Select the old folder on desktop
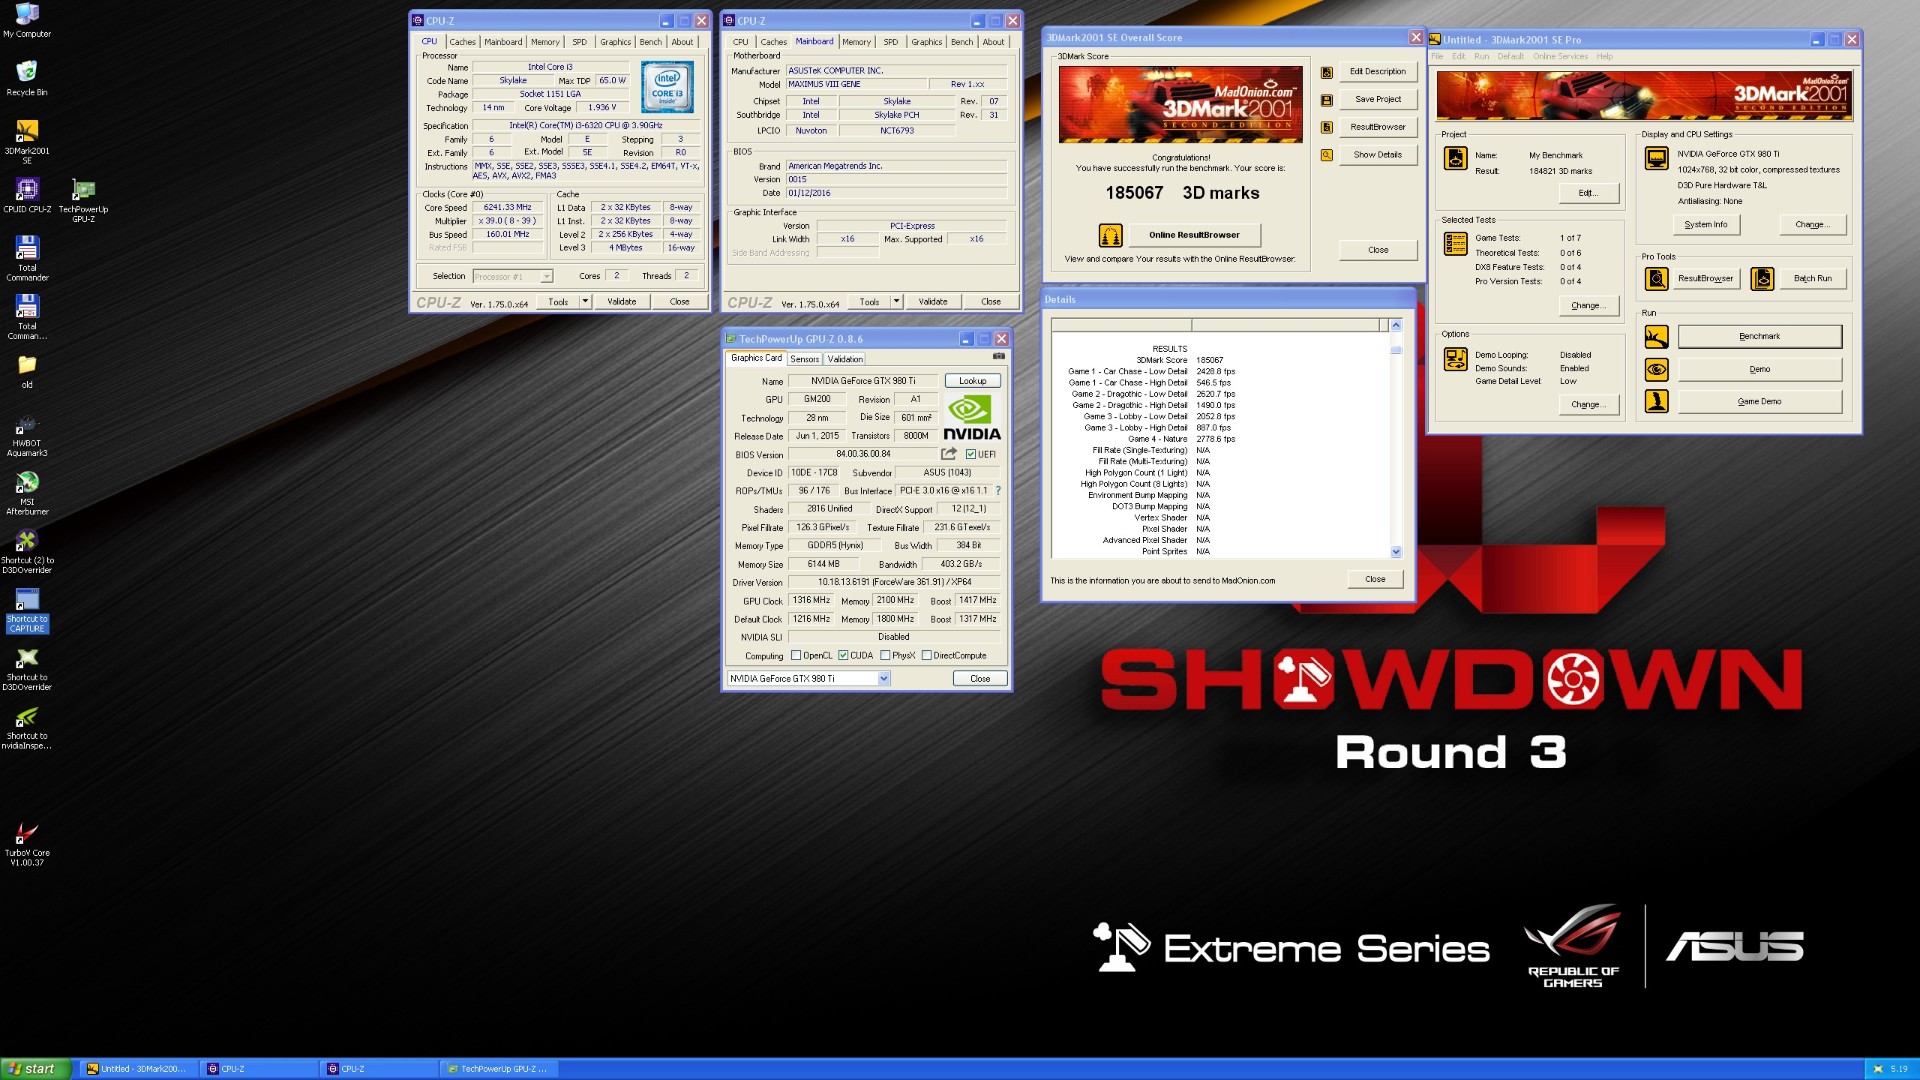 (27, 370)
